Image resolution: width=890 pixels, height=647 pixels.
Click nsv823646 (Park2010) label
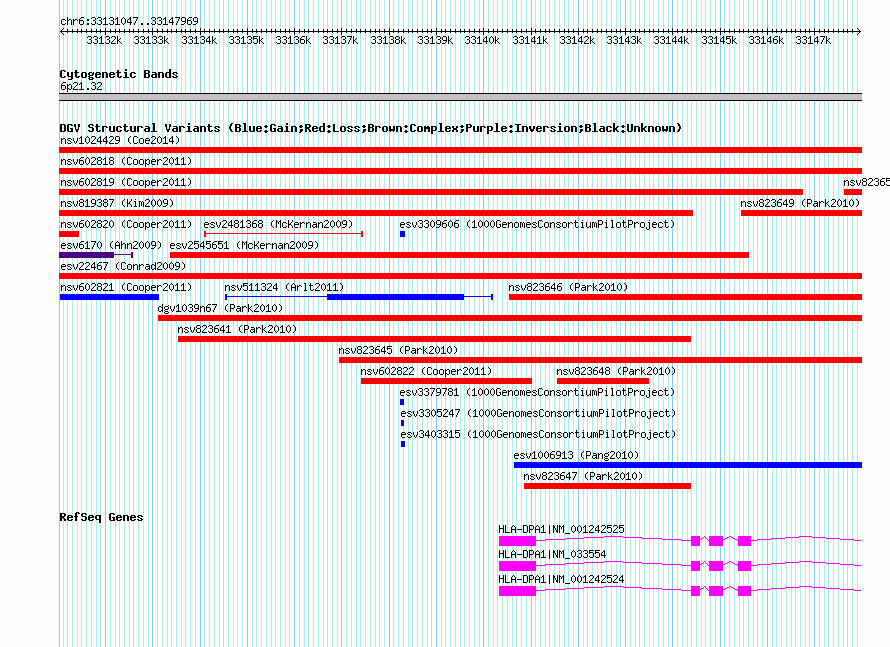(568, 287)
